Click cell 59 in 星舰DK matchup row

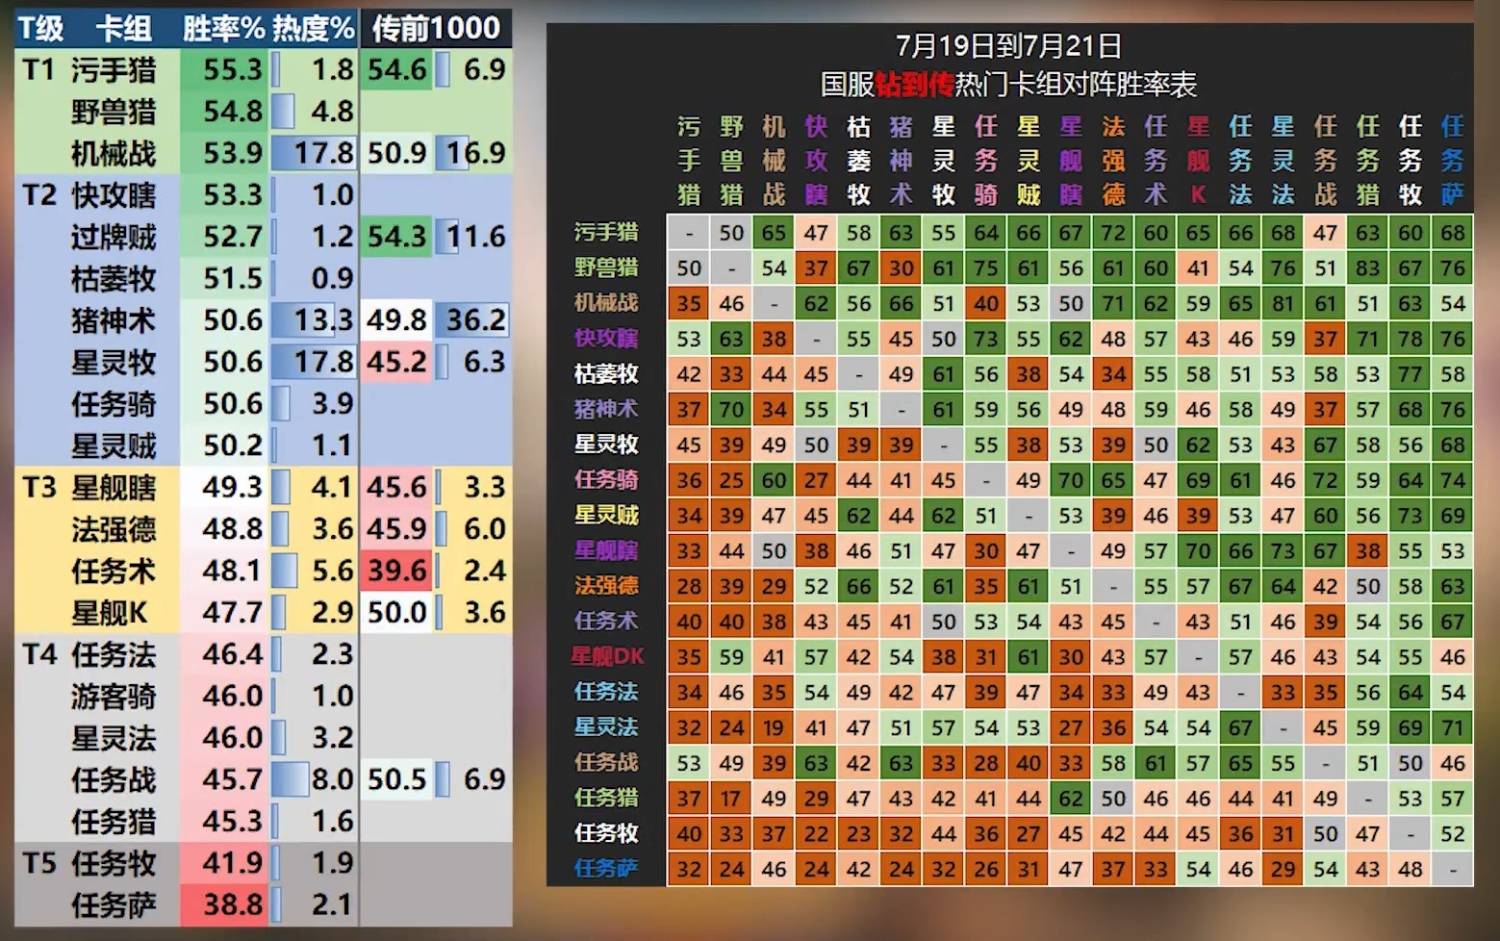point(732,656)
